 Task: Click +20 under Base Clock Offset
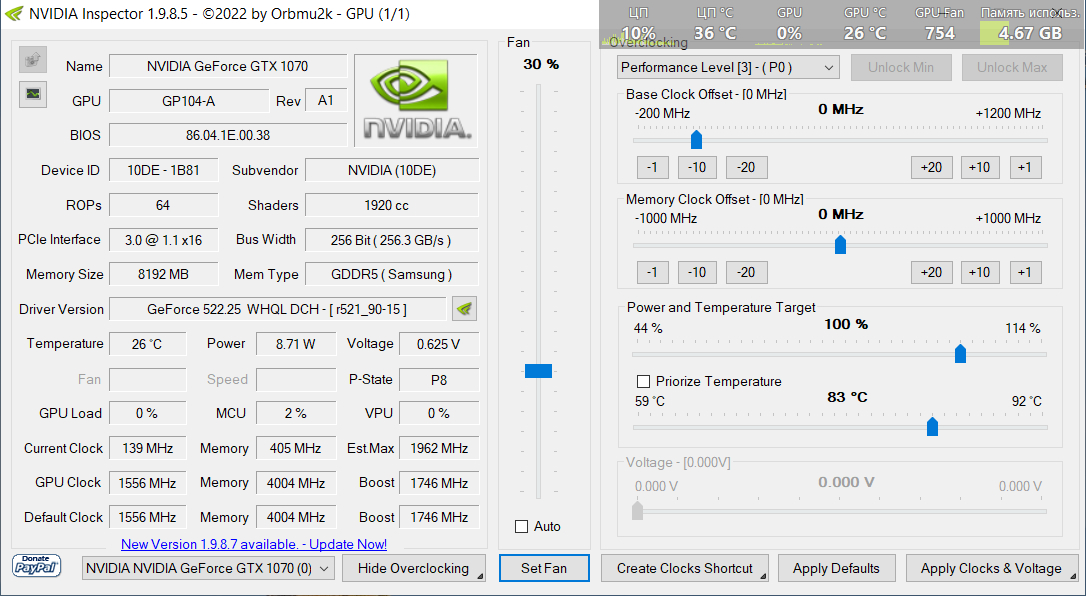click(x=932, y=168)
